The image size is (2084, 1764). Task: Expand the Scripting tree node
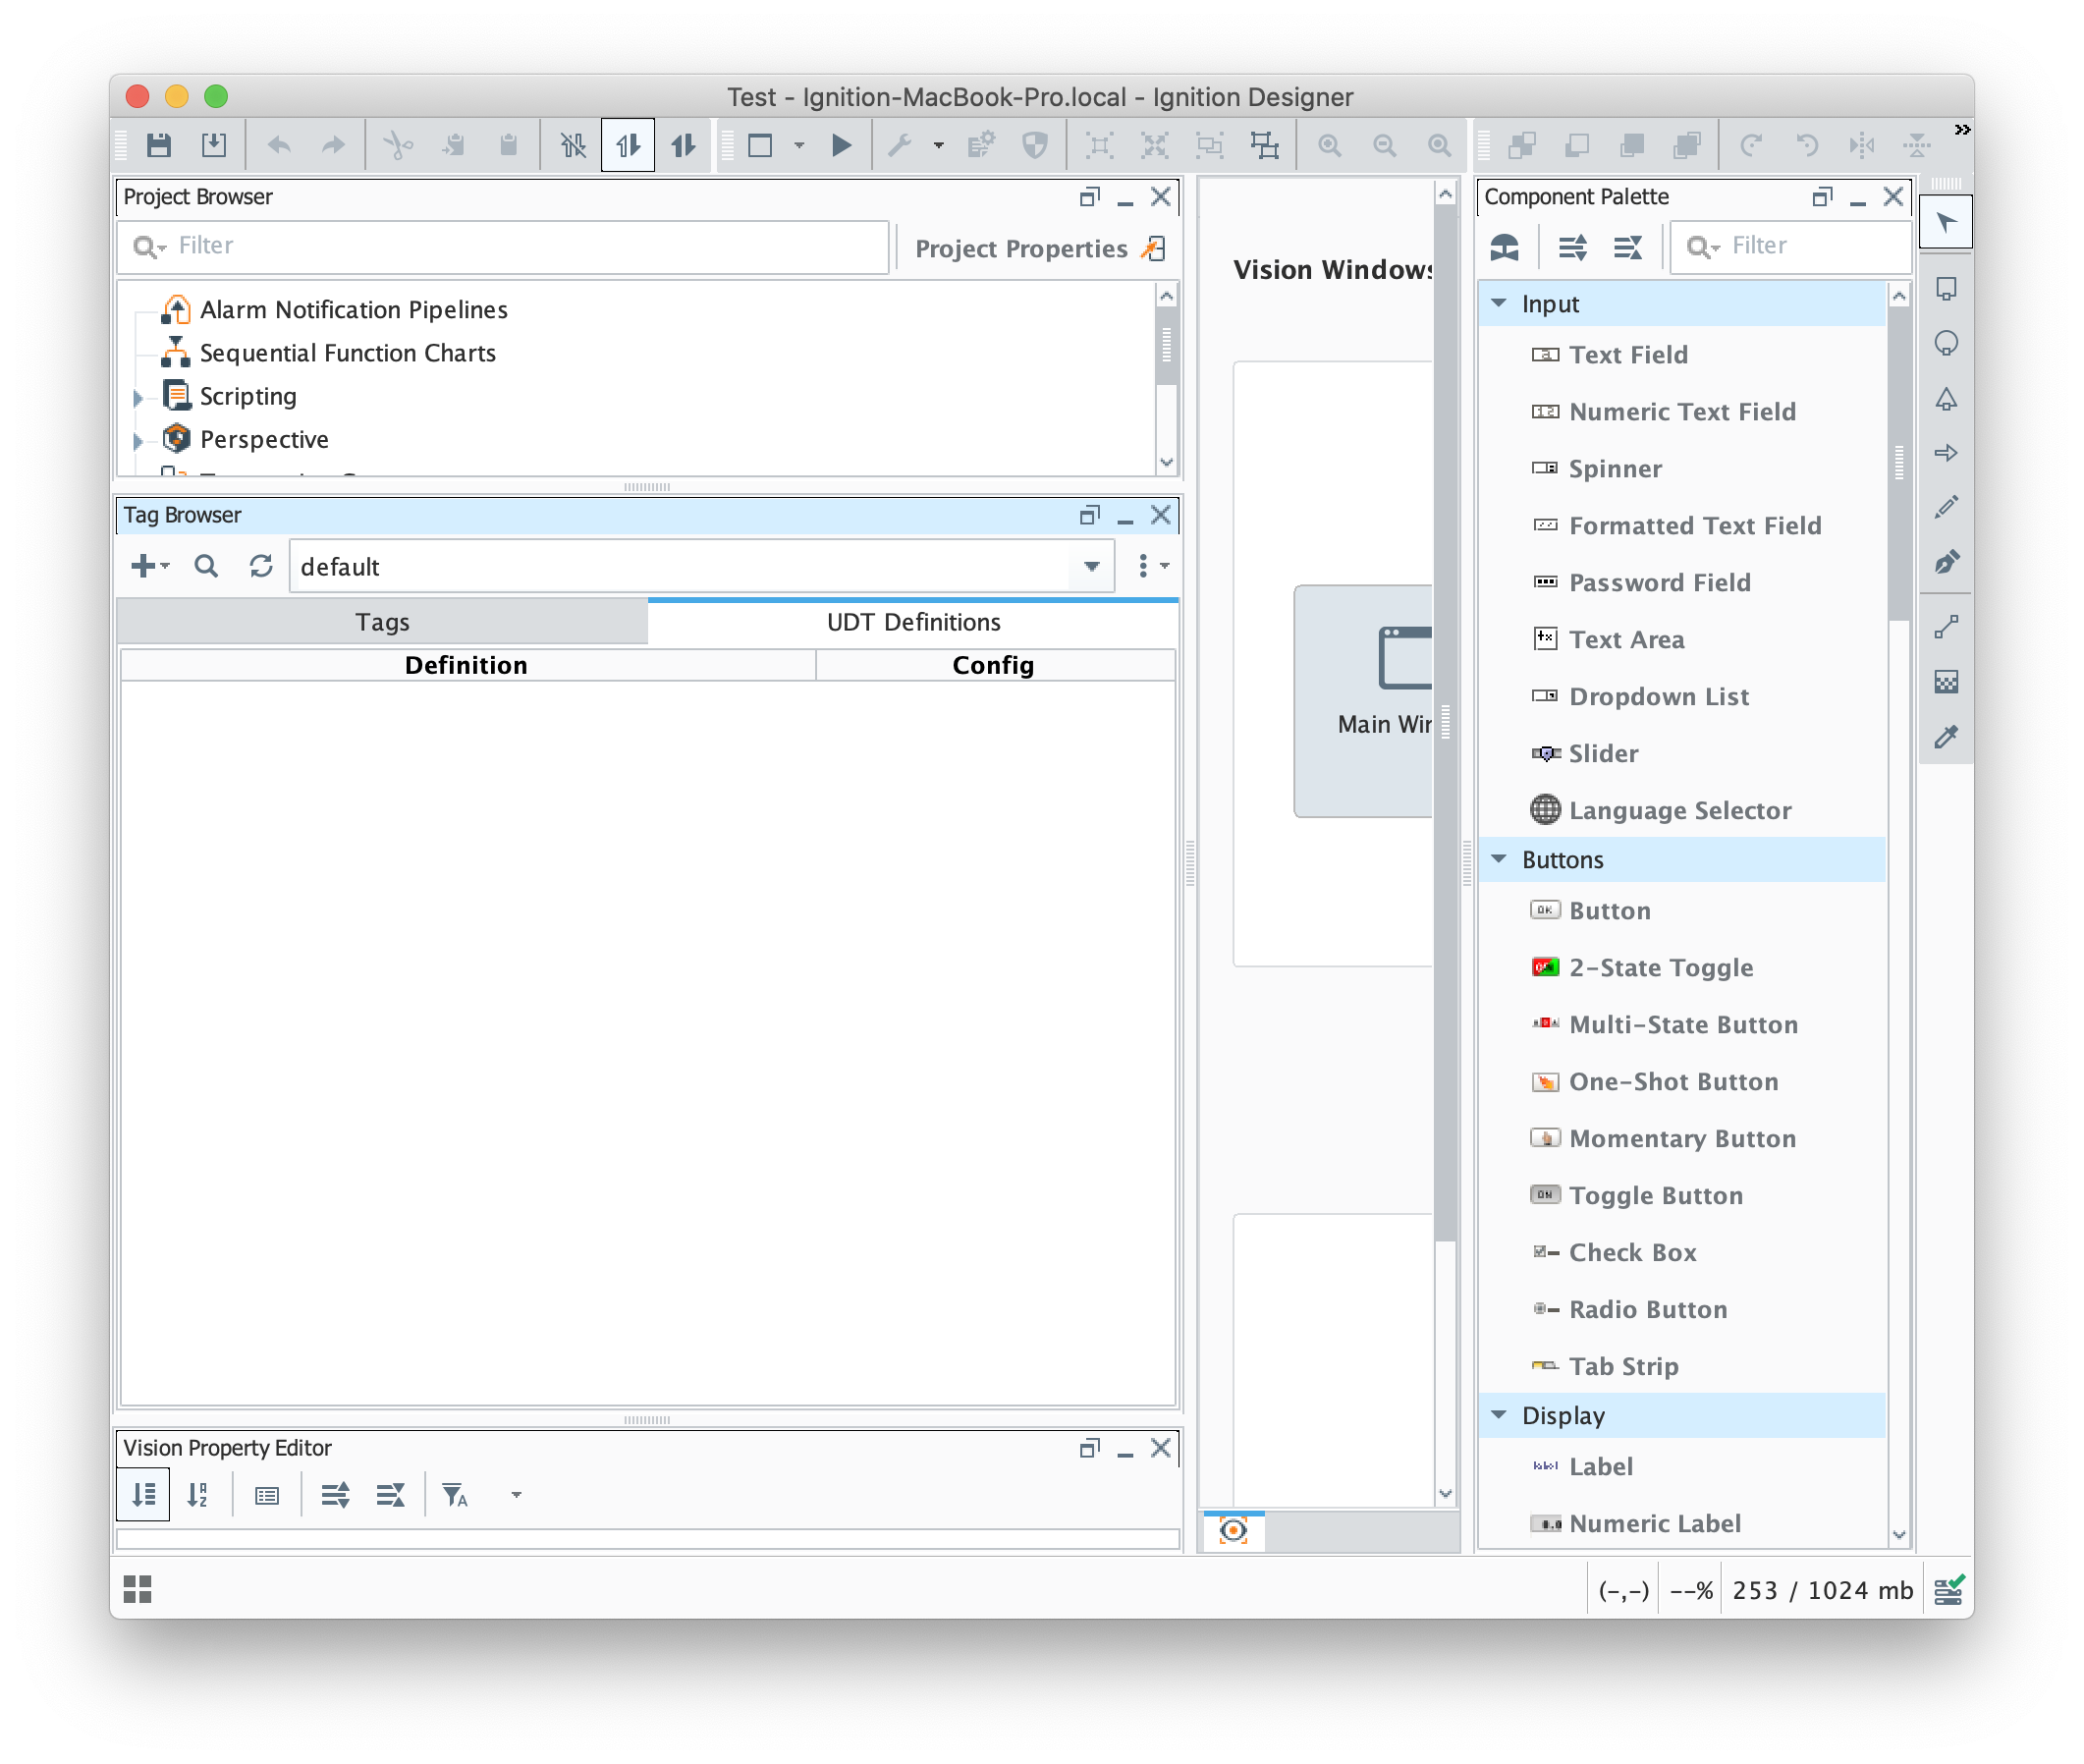pyautogui.click(x=138, y=397)
